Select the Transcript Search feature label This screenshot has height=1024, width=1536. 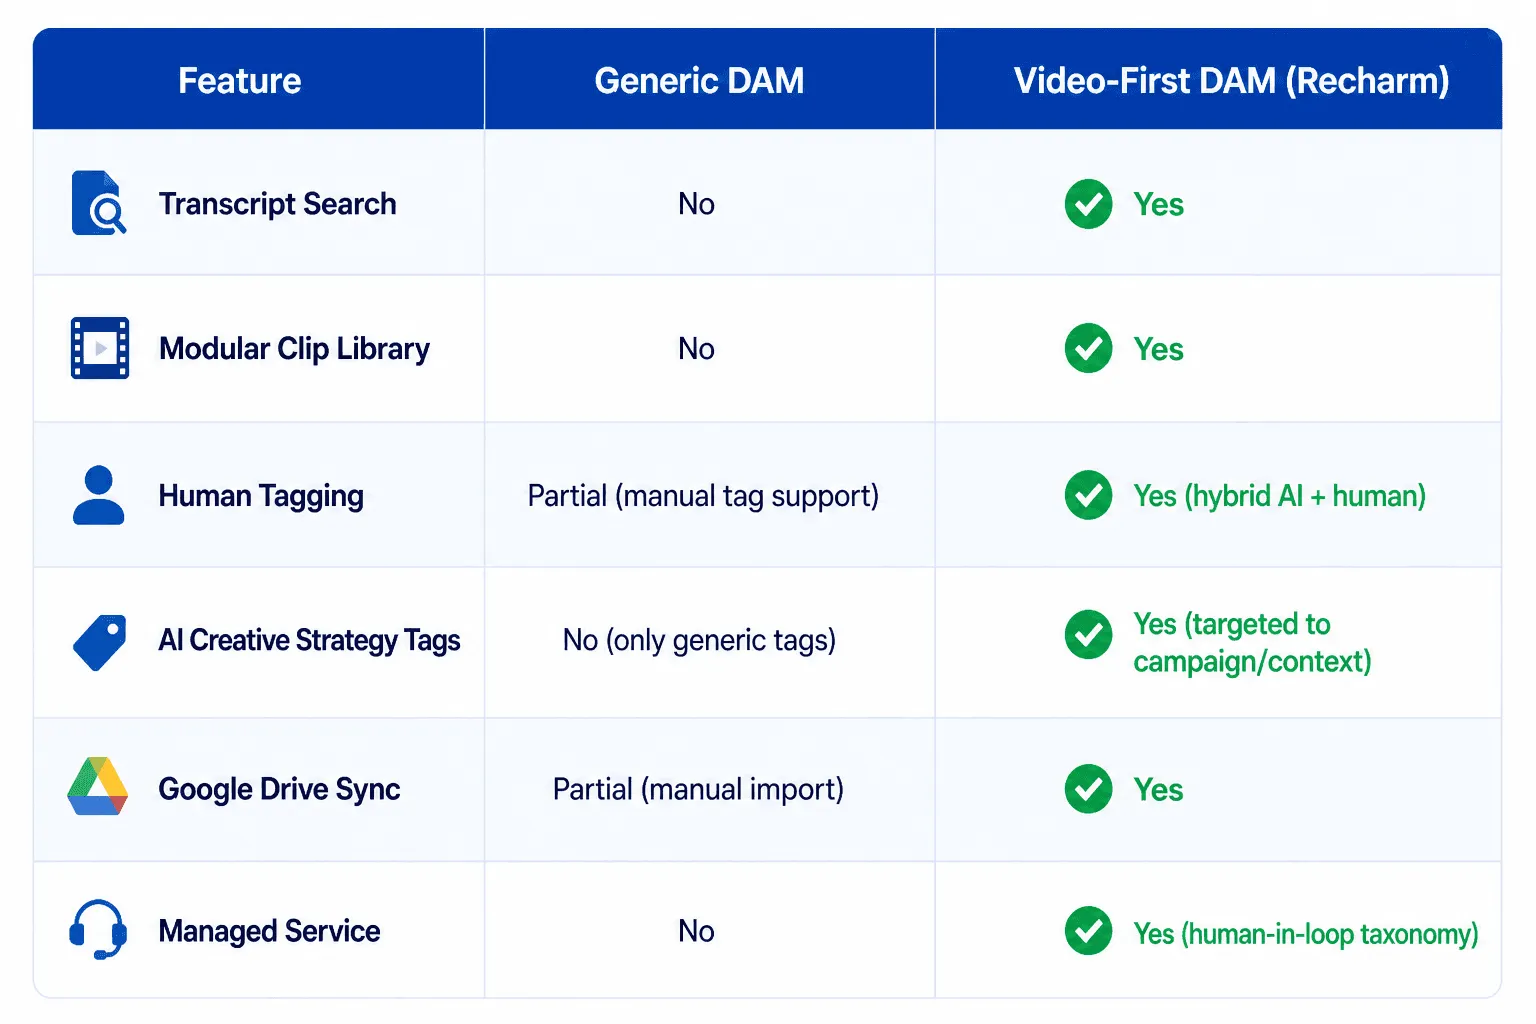(278, 204)
